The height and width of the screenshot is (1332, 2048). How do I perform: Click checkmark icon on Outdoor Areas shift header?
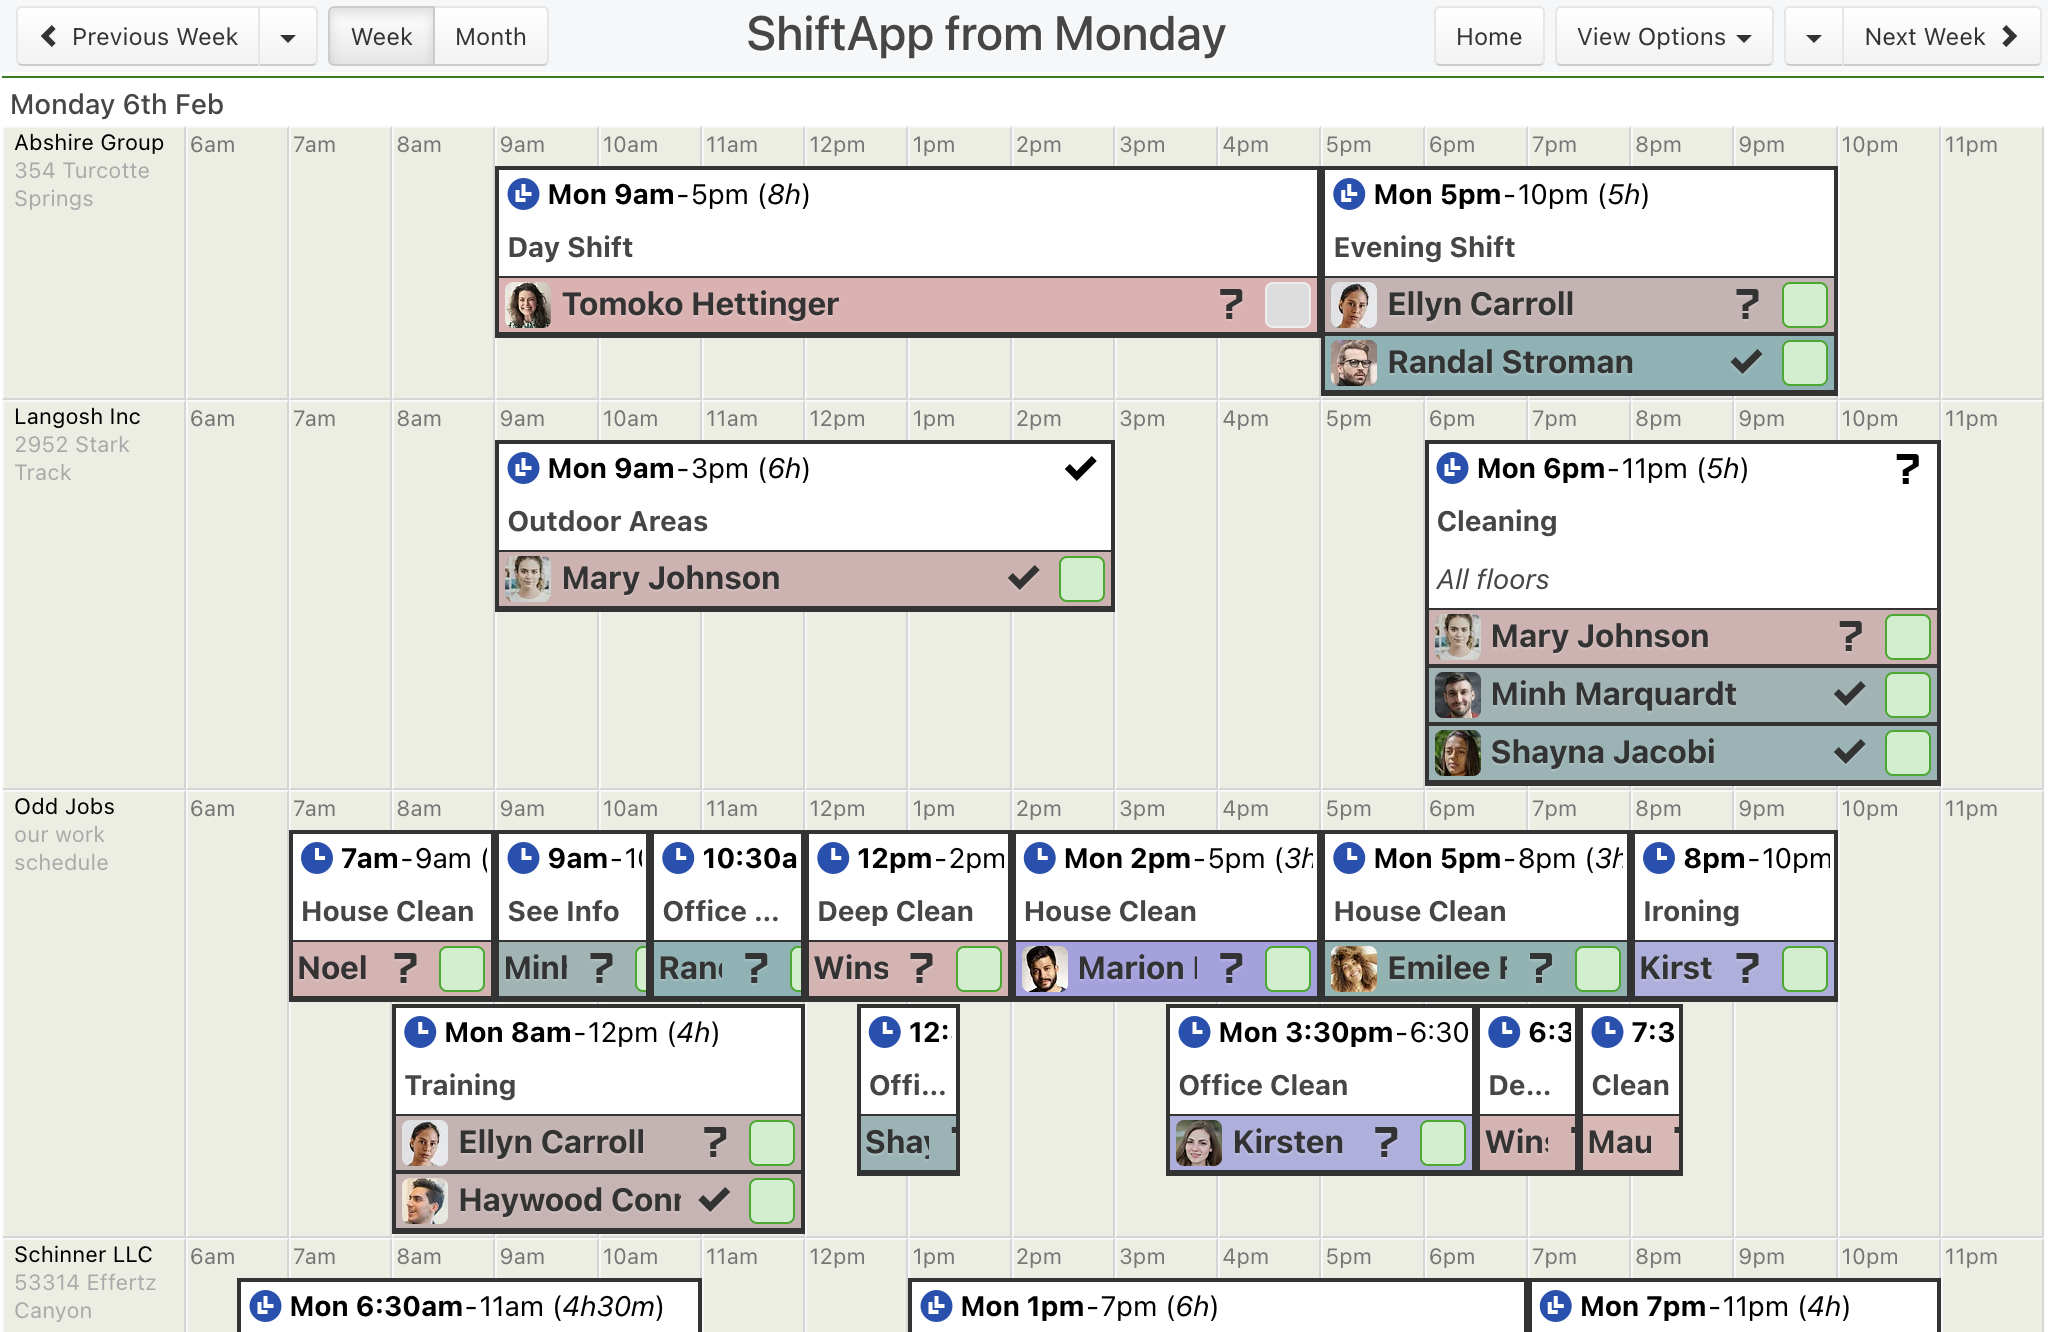coord(1080,468)
